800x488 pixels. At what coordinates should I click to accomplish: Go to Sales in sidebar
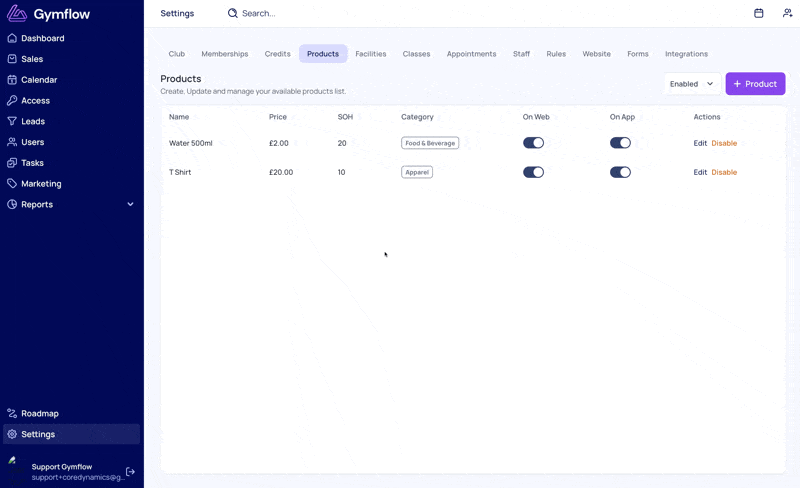pos(32,59)
